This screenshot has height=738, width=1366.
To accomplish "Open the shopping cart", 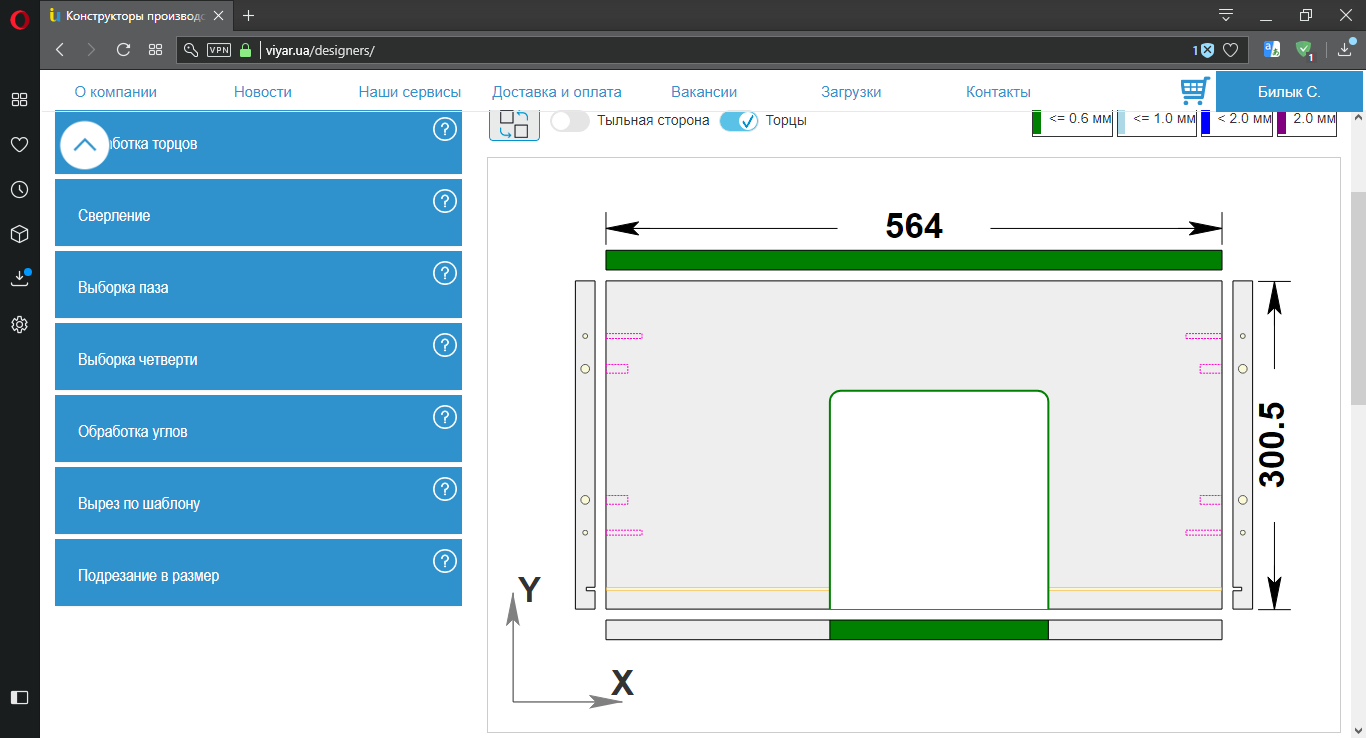I will click(x=1194, y=91).
